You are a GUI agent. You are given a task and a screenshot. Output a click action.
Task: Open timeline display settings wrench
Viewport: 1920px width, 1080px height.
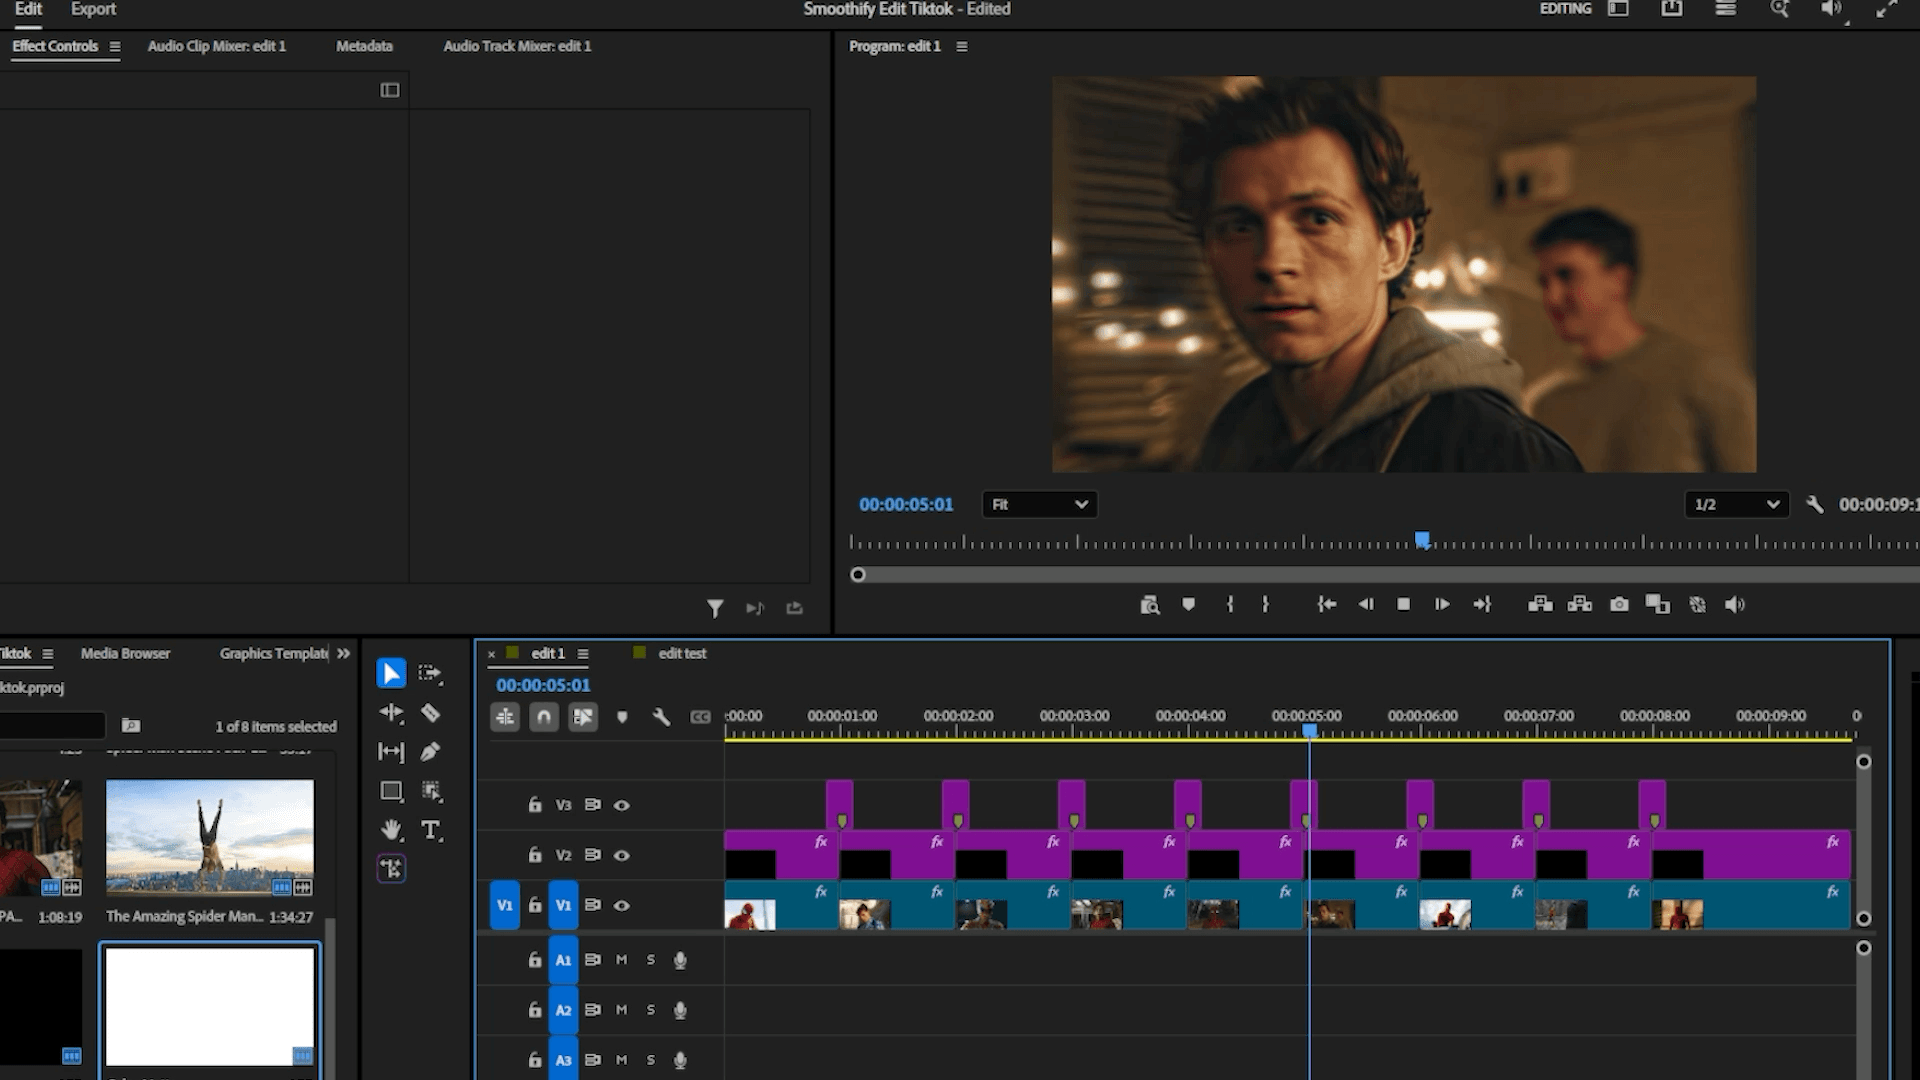[661, 717]
